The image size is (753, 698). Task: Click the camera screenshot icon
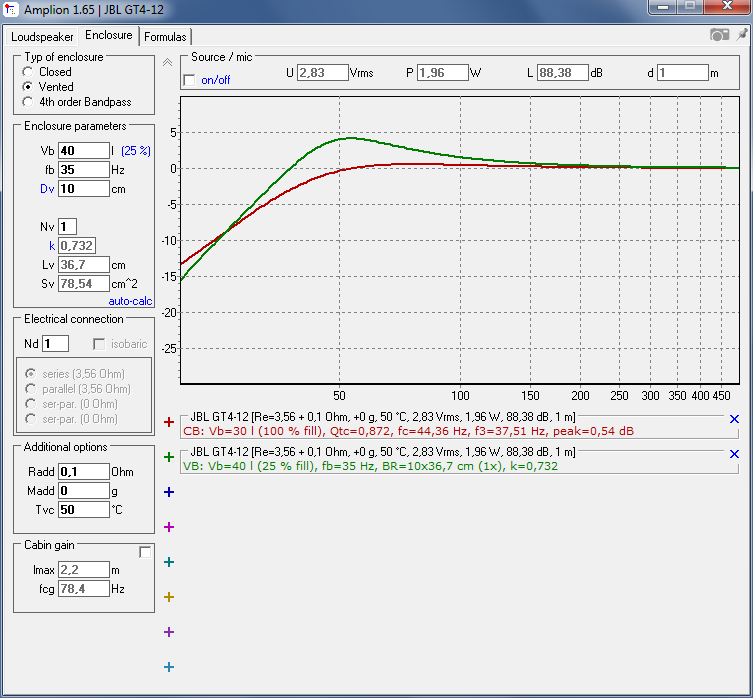[x=719, y=35]
